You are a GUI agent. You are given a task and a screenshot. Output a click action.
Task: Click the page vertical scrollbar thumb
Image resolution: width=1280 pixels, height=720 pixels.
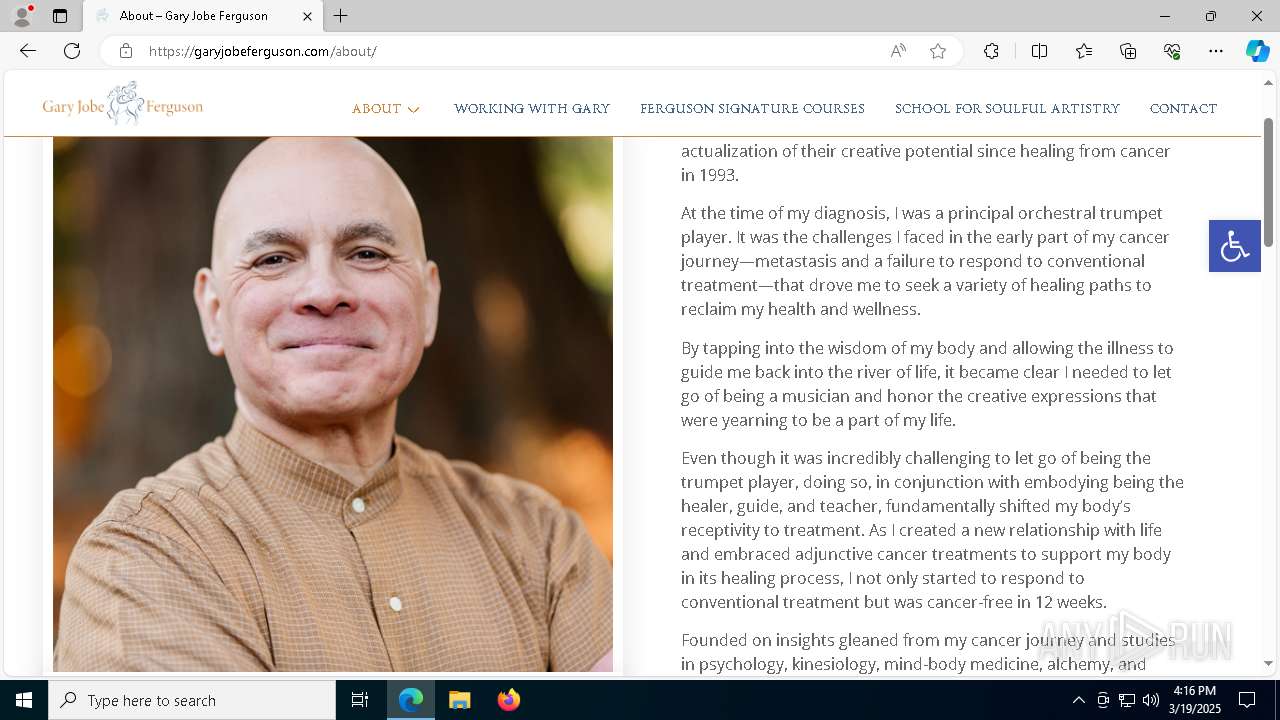1268,182
